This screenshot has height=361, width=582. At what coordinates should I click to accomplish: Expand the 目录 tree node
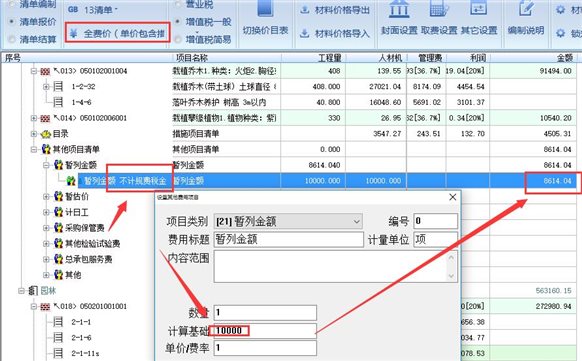34,134
